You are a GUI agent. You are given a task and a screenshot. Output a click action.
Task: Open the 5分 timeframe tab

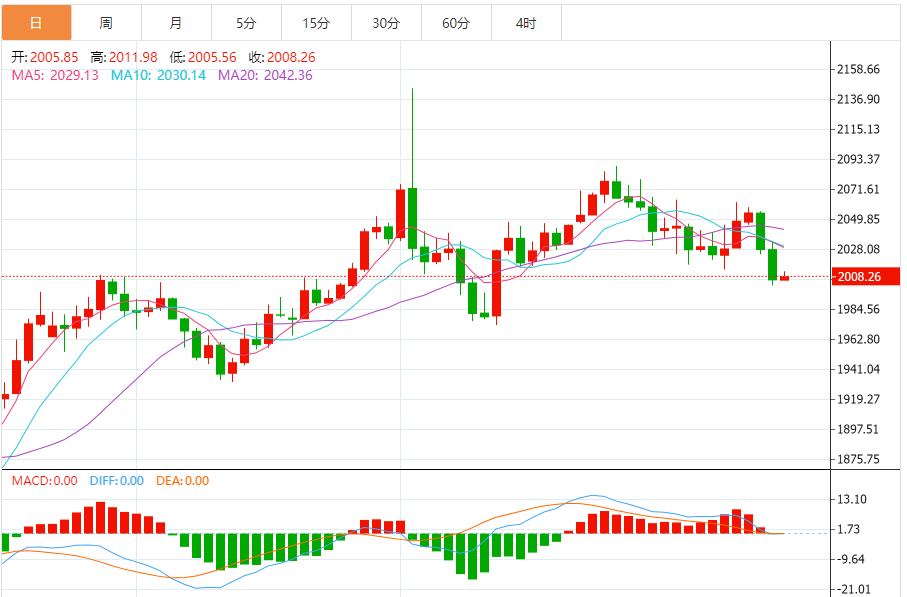(246, 23)
